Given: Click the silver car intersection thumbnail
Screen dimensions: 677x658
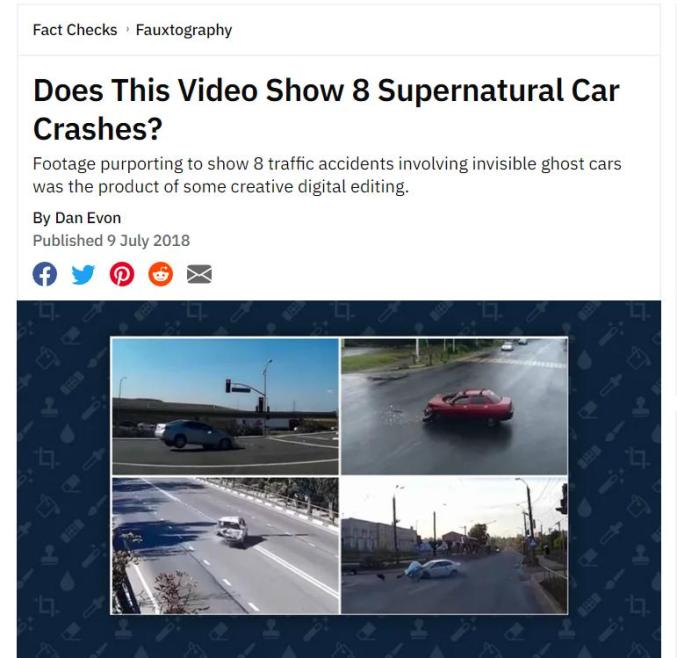Looking at the screenshot, I should 225,406.
